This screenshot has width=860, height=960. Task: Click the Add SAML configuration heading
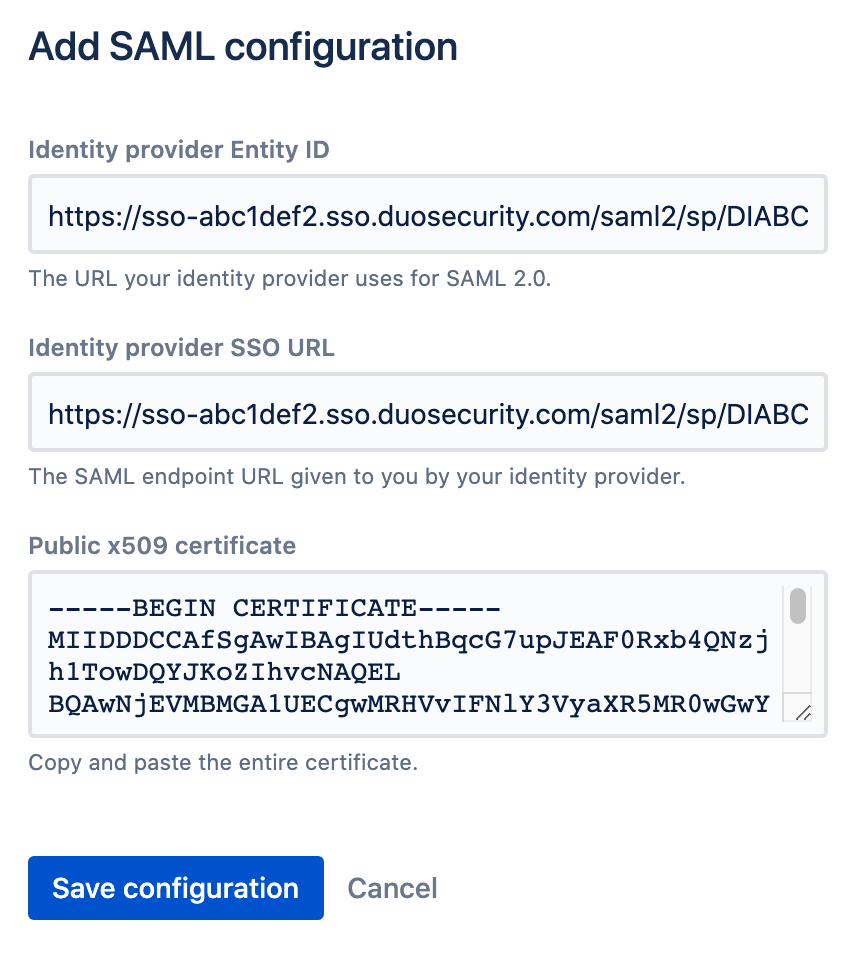click(x=243, y=46)
